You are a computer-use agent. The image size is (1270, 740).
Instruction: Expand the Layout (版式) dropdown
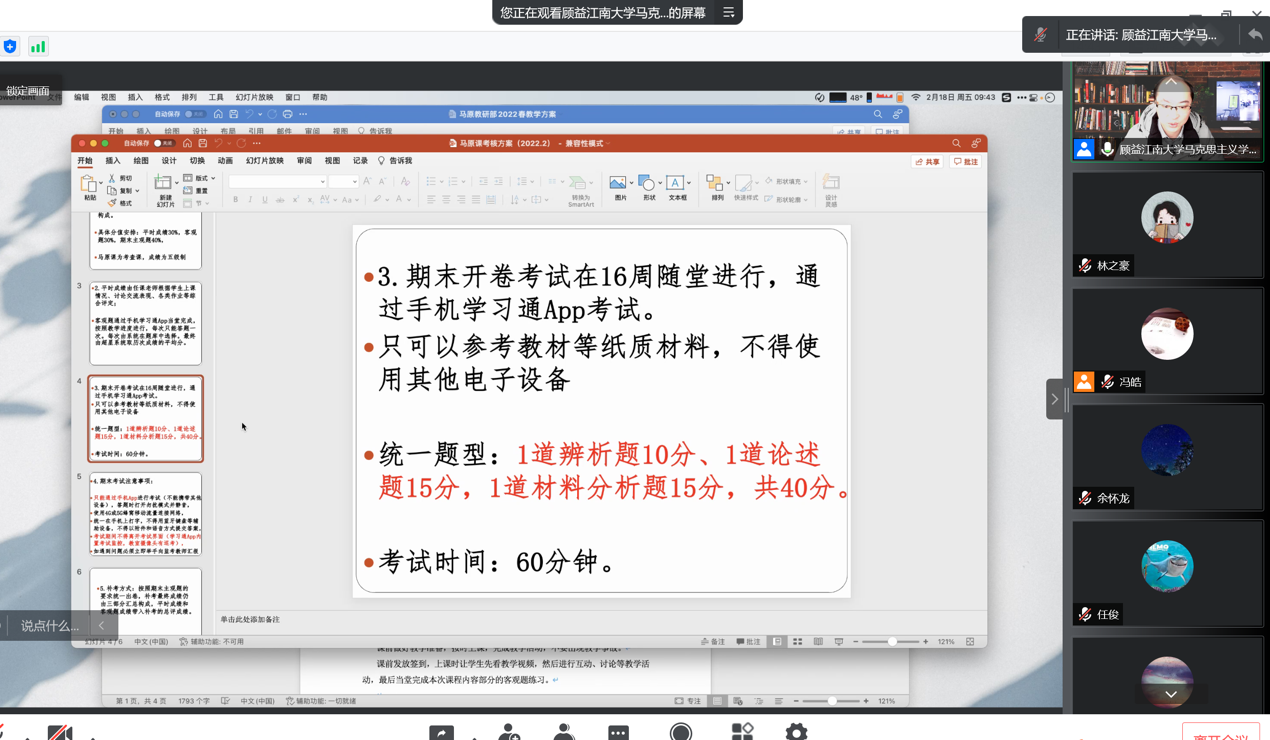(213, 178)
